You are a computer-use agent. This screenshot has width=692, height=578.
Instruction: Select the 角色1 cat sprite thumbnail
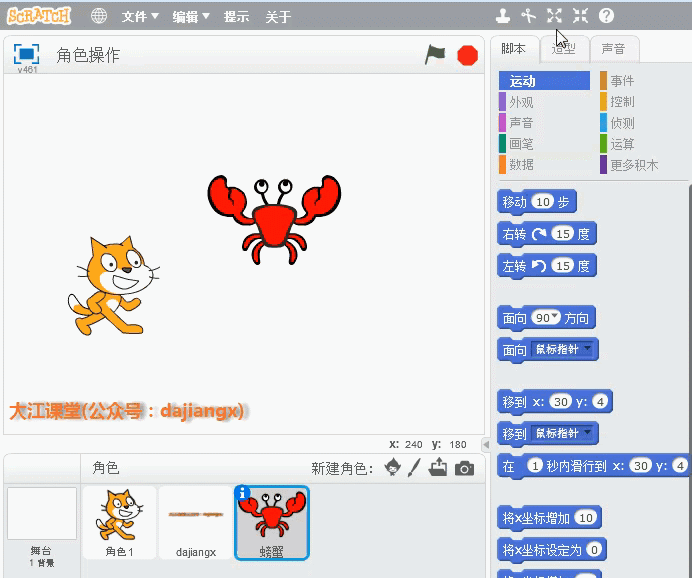pos(119,522)
